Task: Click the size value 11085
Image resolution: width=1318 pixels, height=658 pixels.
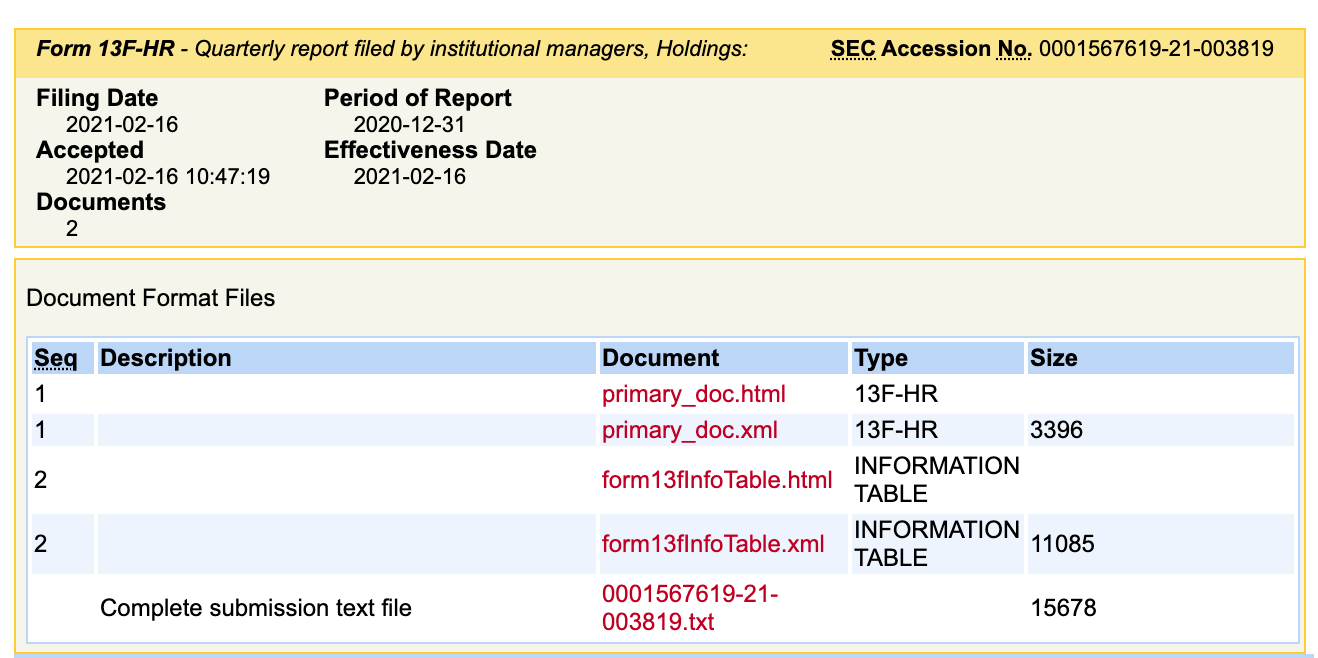Action: click(x=1062, y=544)
